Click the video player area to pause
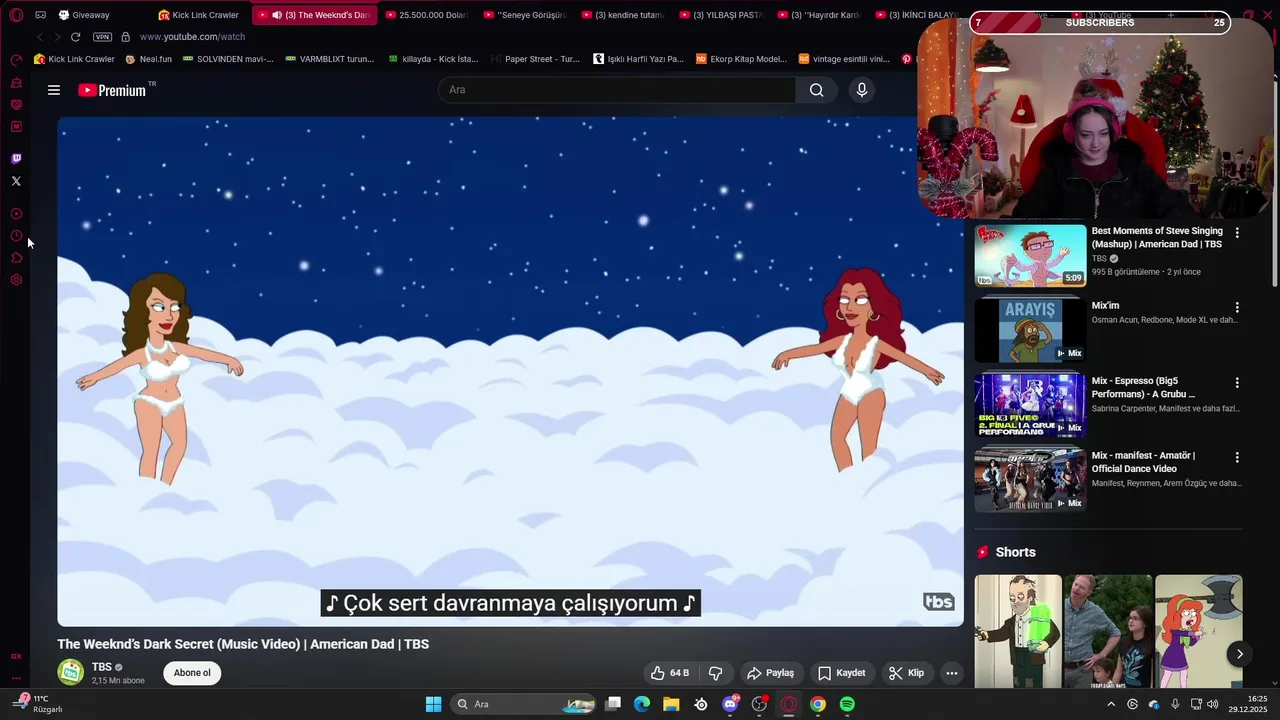 (510, 371)
